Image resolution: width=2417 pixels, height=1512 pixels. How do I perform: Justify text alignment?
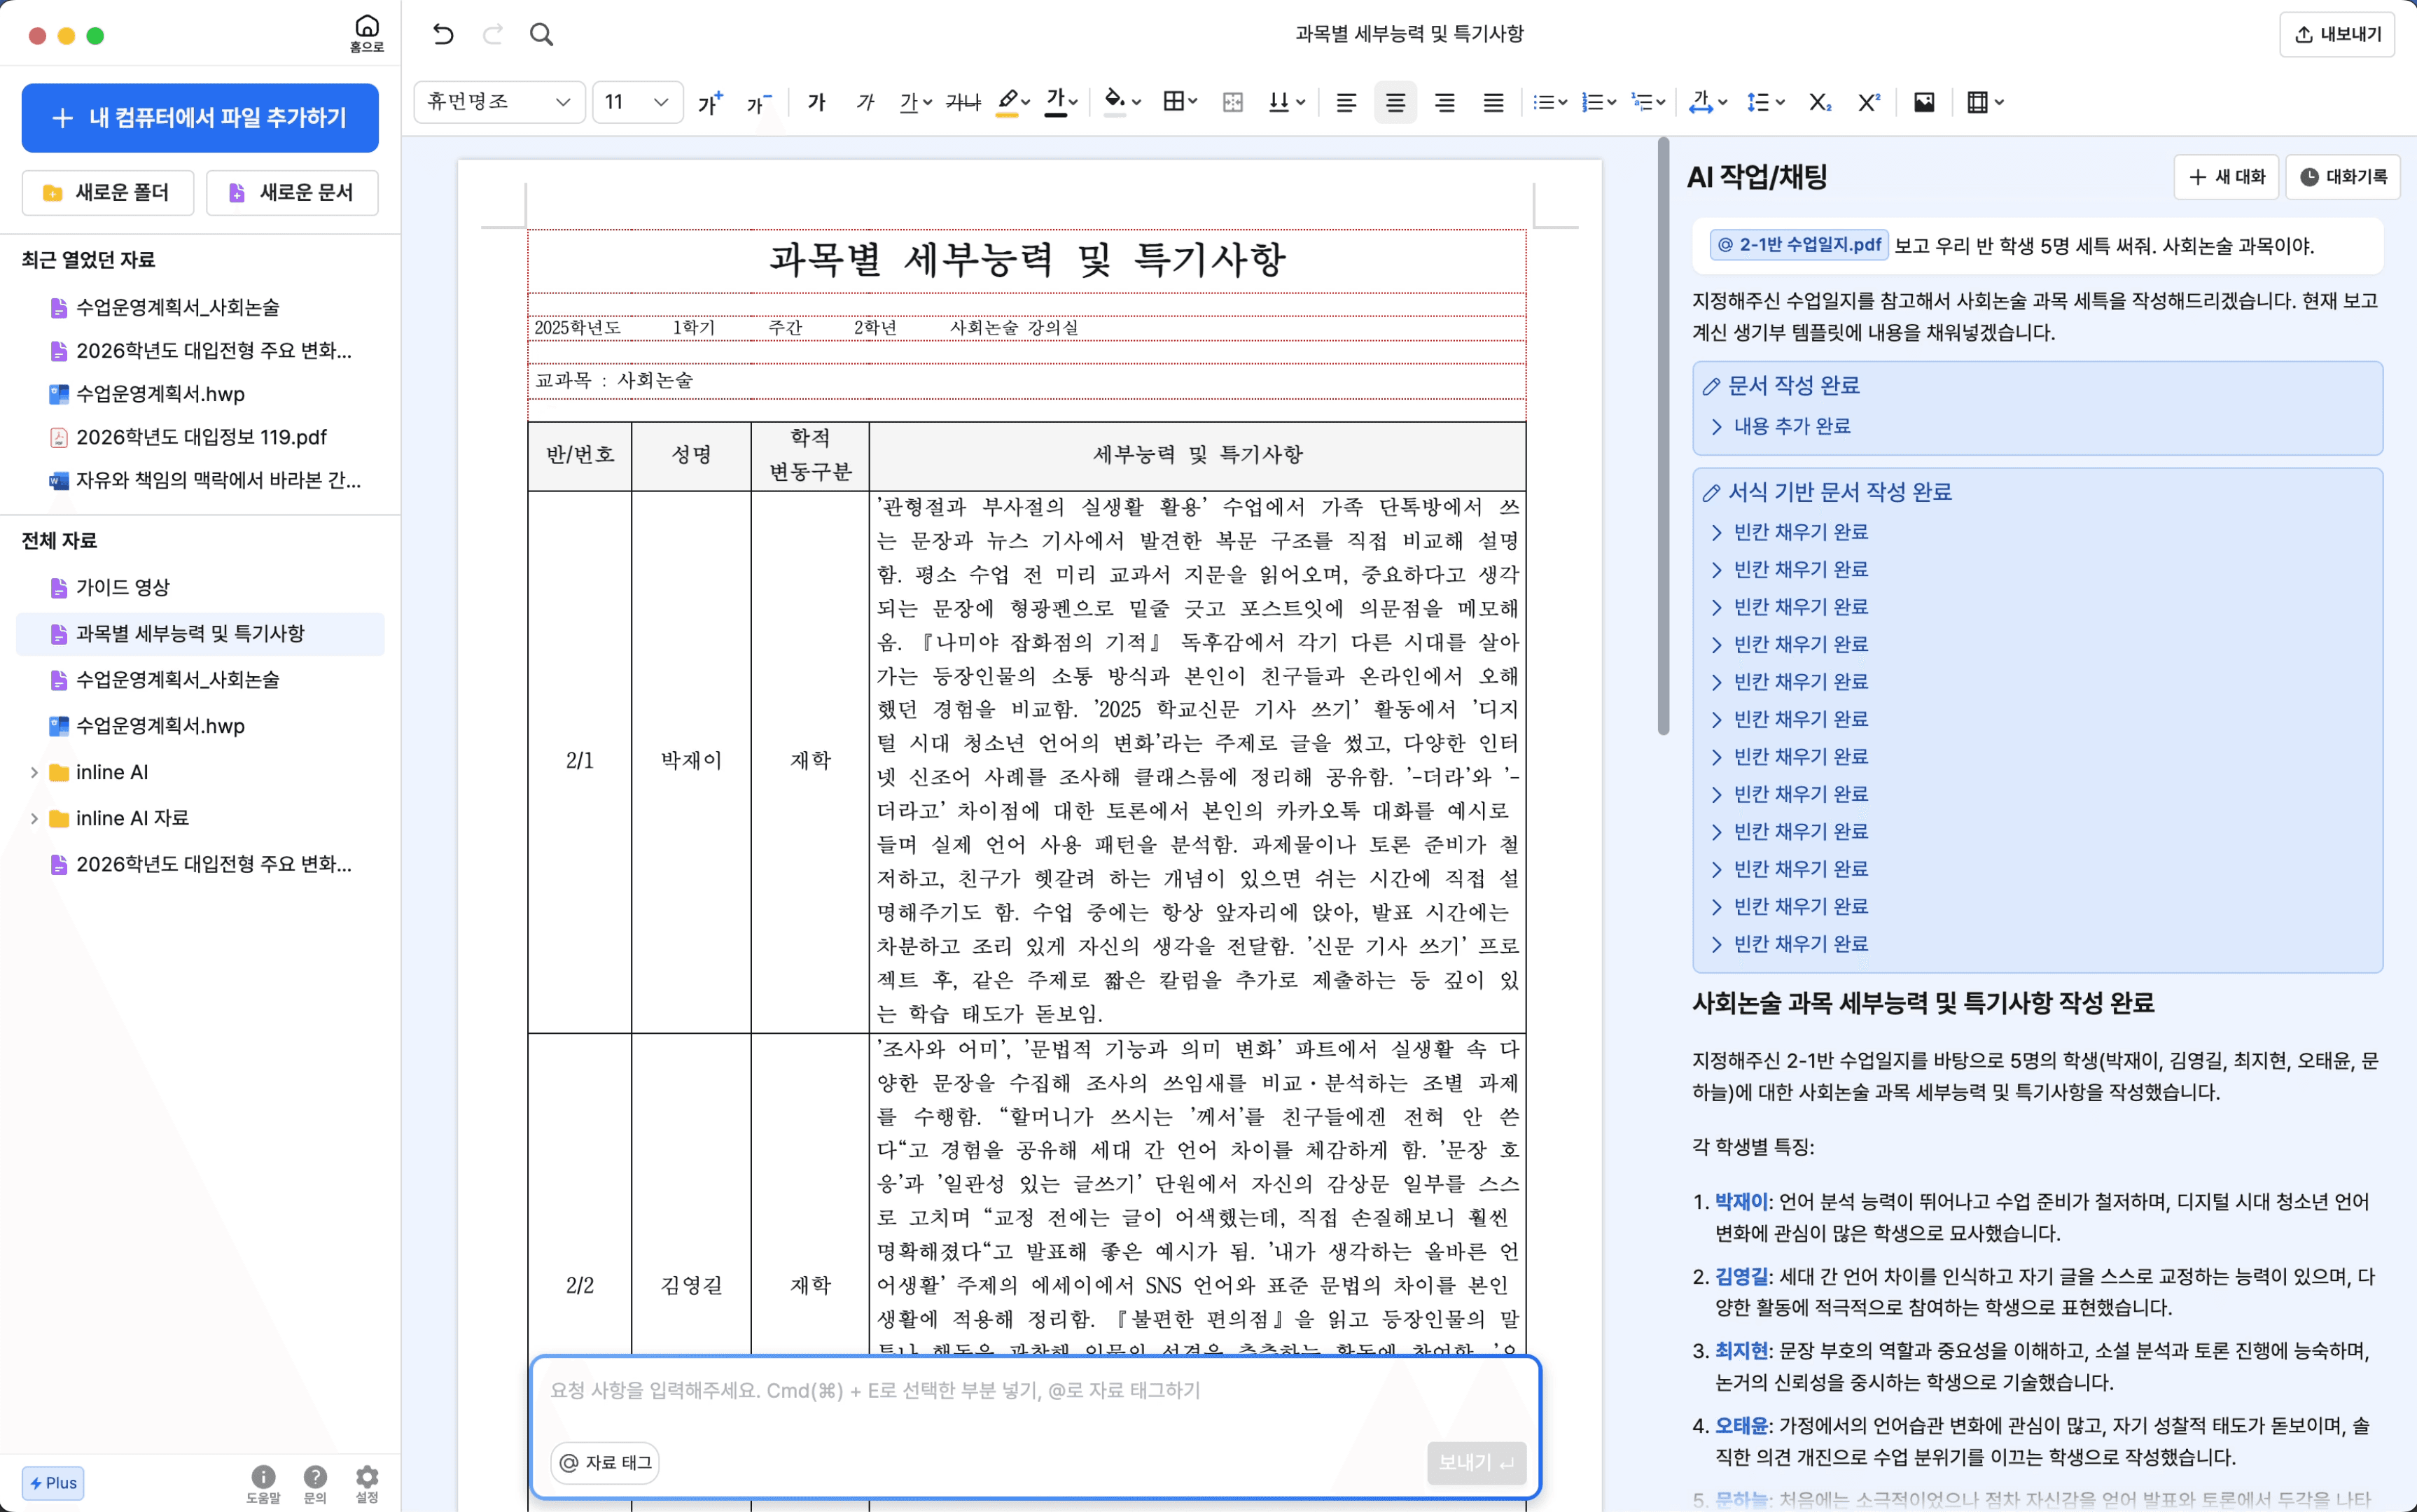(1493, 102)
